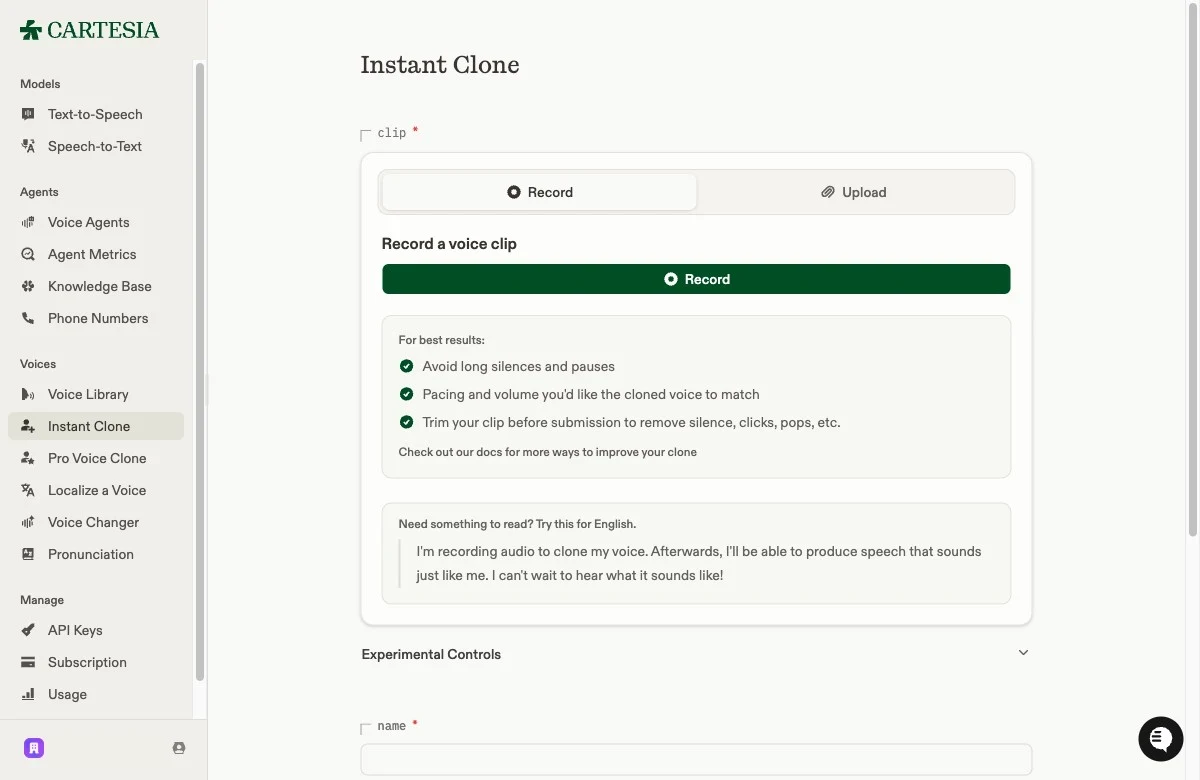Click the page scrollbar on right edge

click(x=1193, y=270)
